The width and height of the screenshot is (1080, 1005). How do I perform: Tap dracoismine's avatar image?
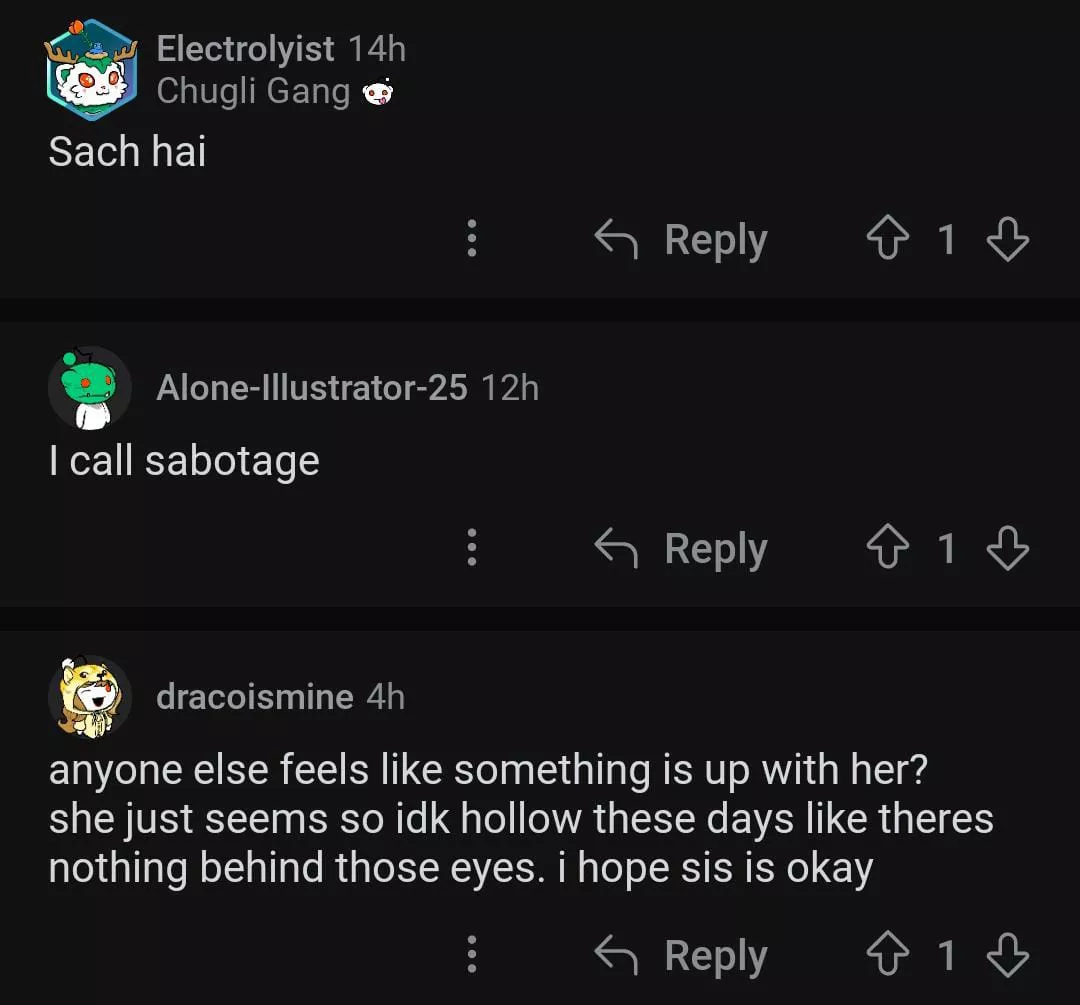pos(90,697)
